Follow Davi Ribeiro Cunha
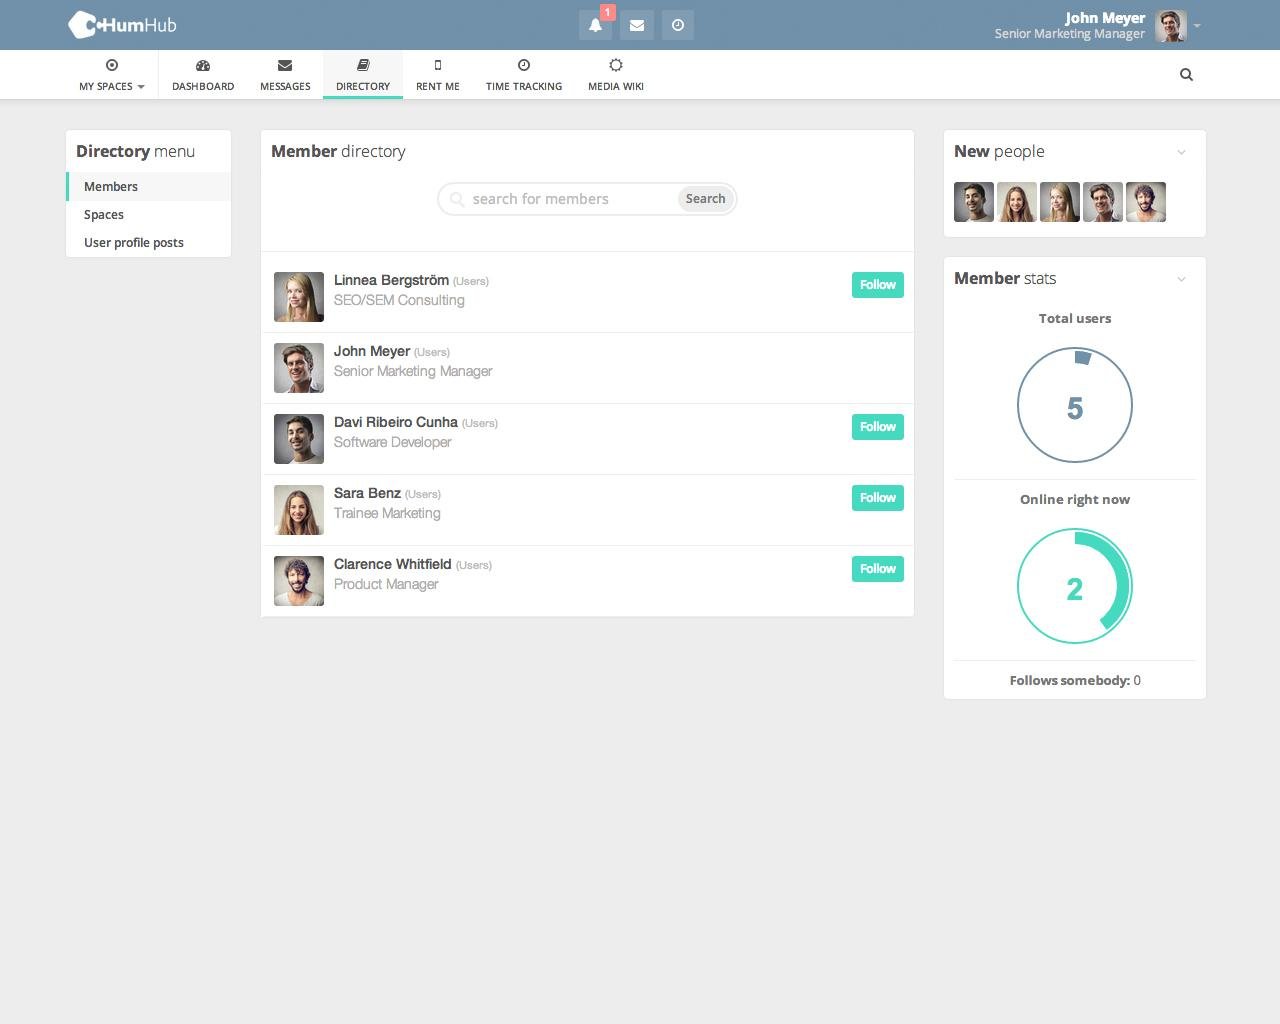 coord(877,427)
